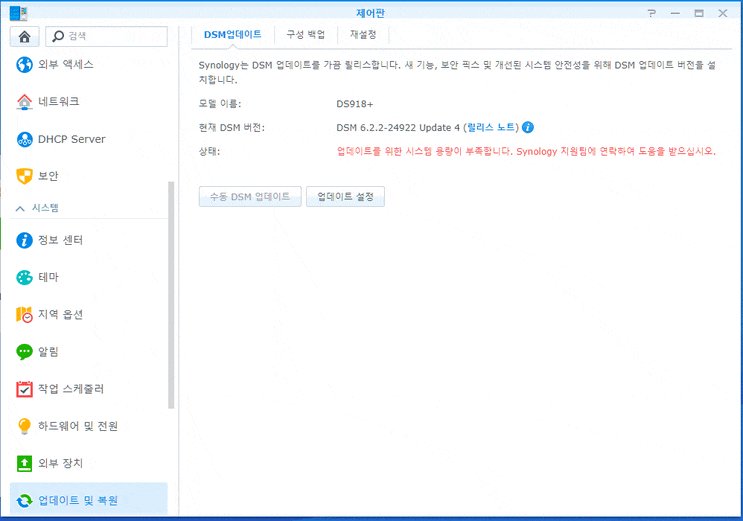This screenshot has width=743, height=521.
Task: Open 지역 옵션 settings
Action: pyautogui.click(x=89, y=314)
